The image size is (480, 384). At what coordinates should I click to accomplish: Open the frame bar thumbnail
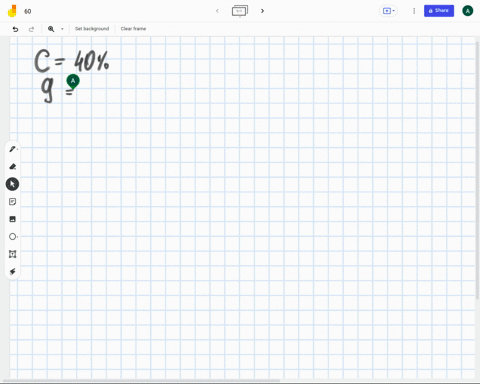pyautogui.click(x=240, y=11)
